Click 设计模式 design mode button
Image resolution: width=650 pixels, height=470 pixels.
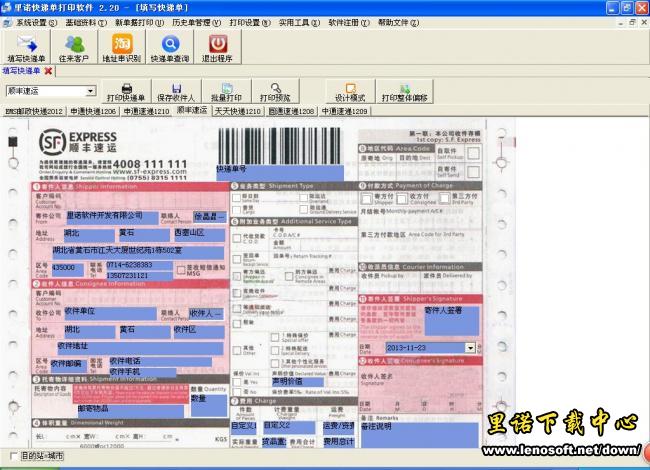(350, 92)
